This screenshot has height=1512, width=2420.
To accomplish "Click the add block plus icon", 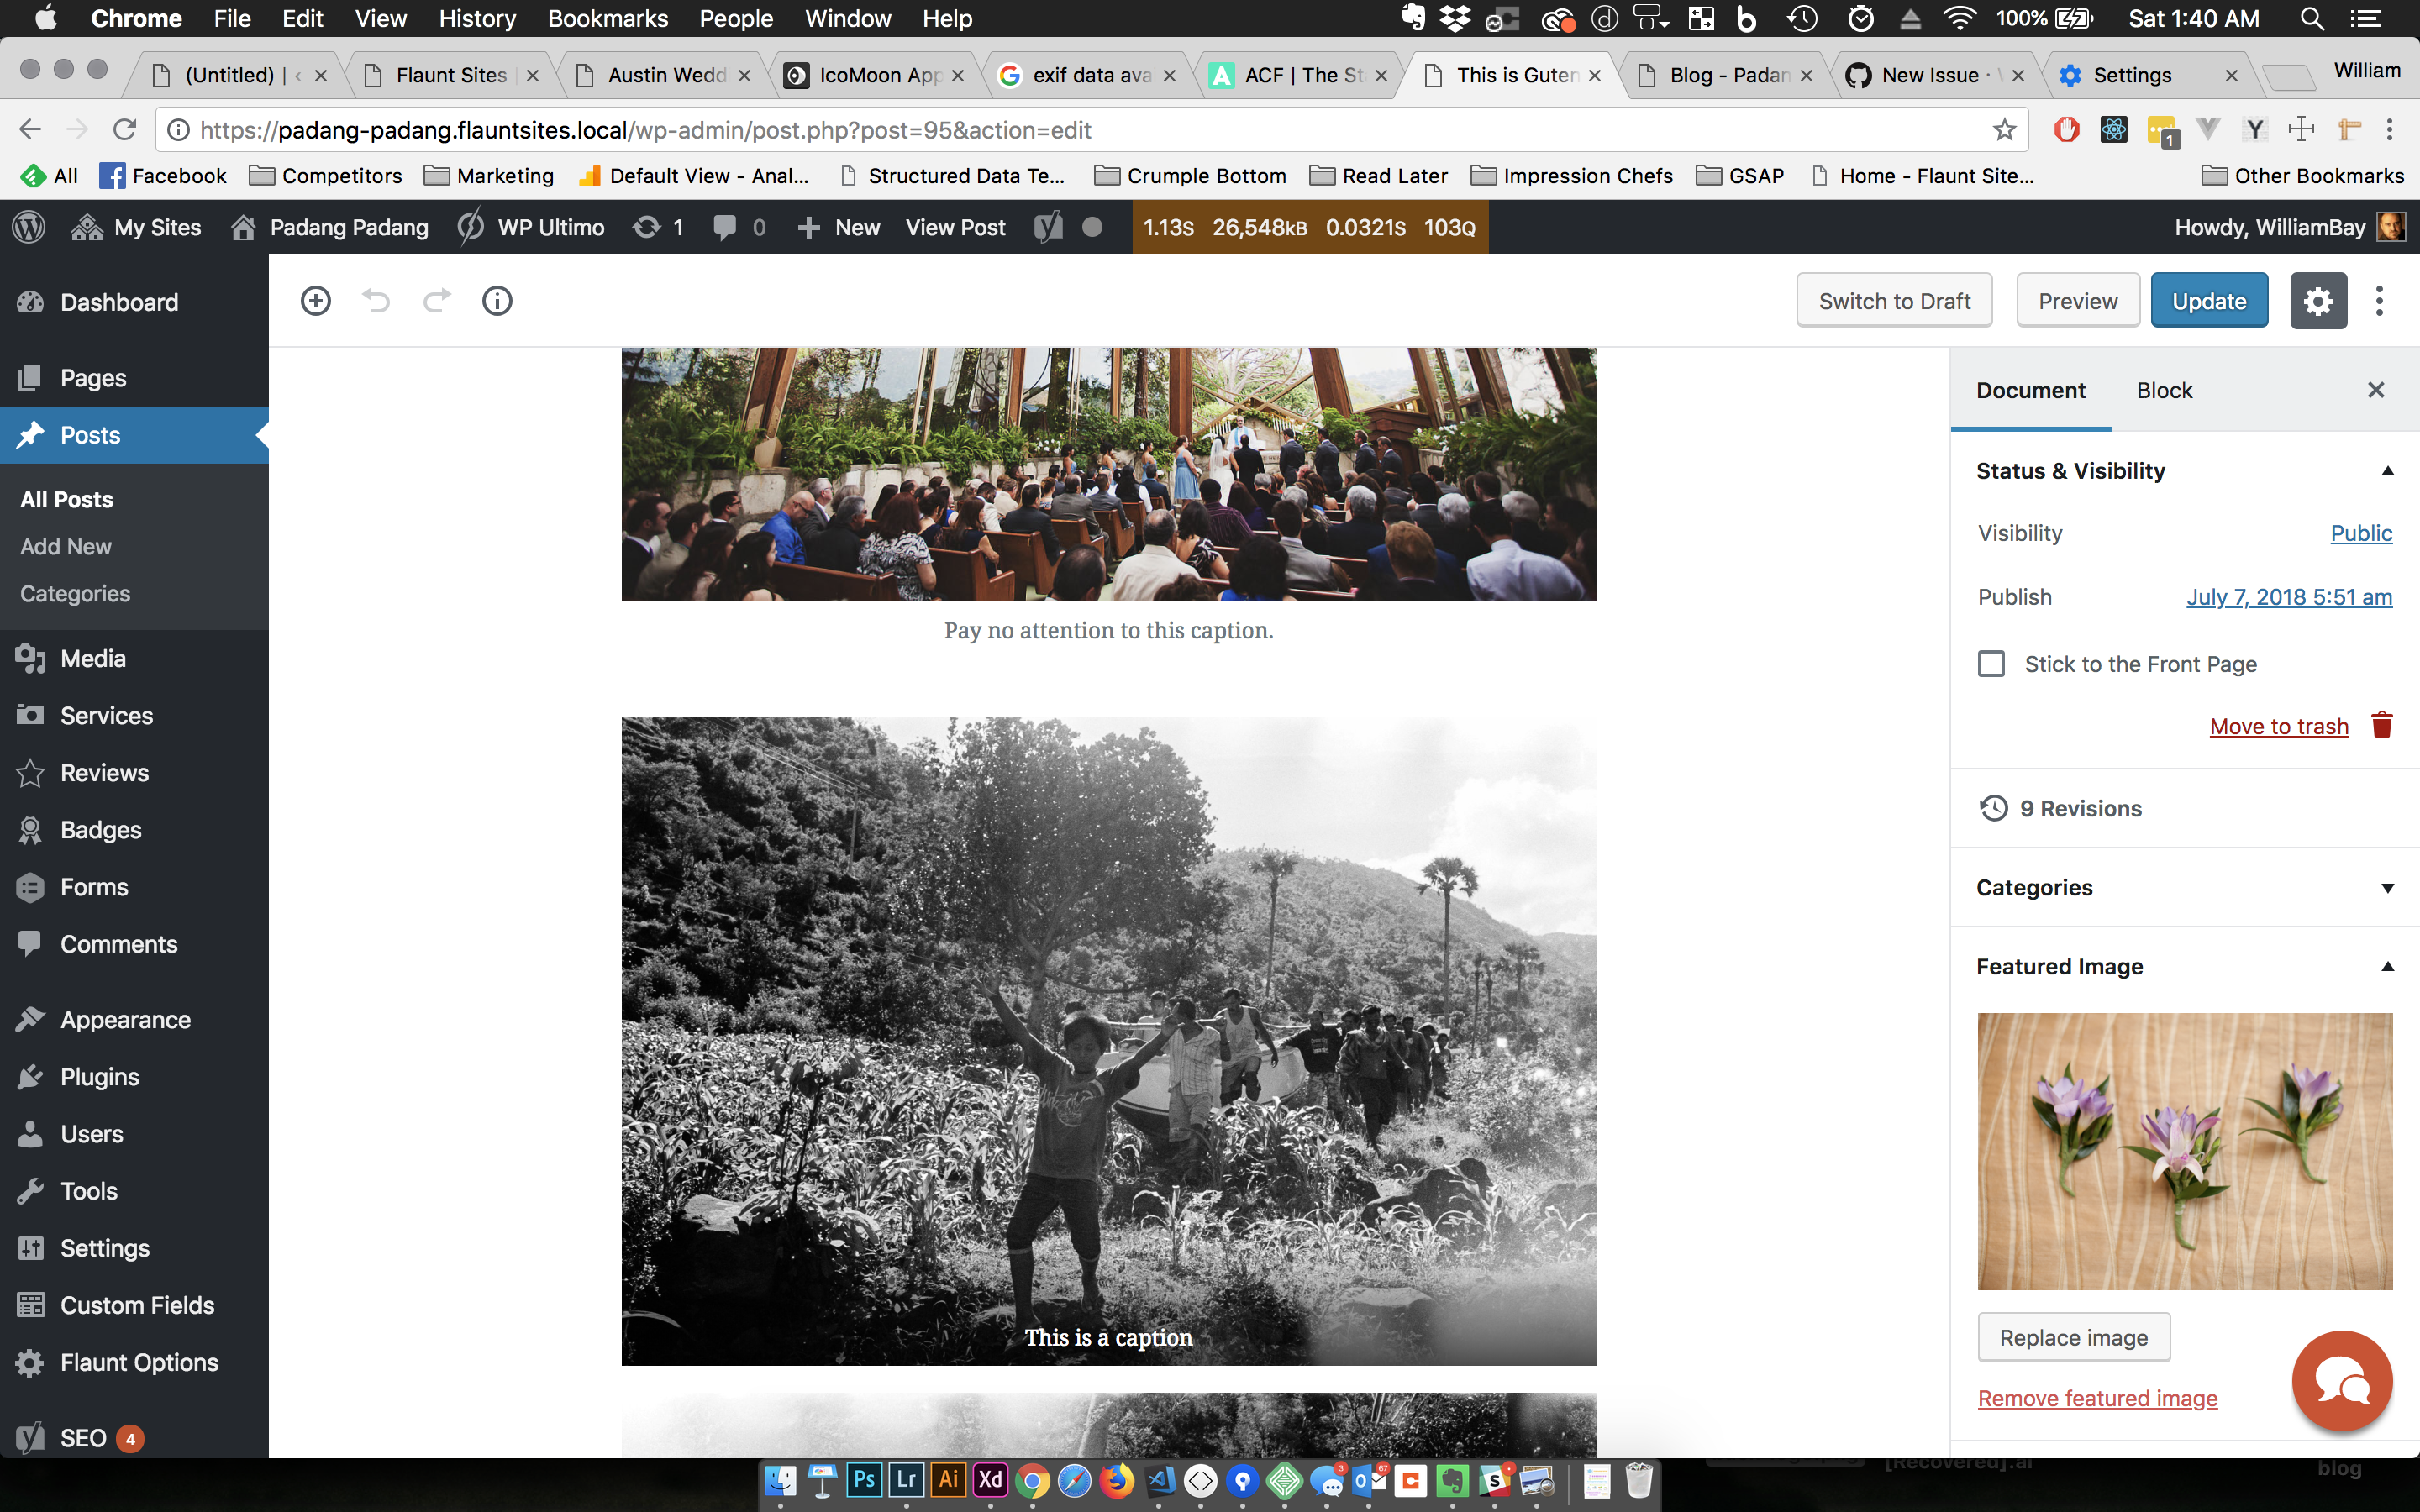I will [x=315, y=300].
